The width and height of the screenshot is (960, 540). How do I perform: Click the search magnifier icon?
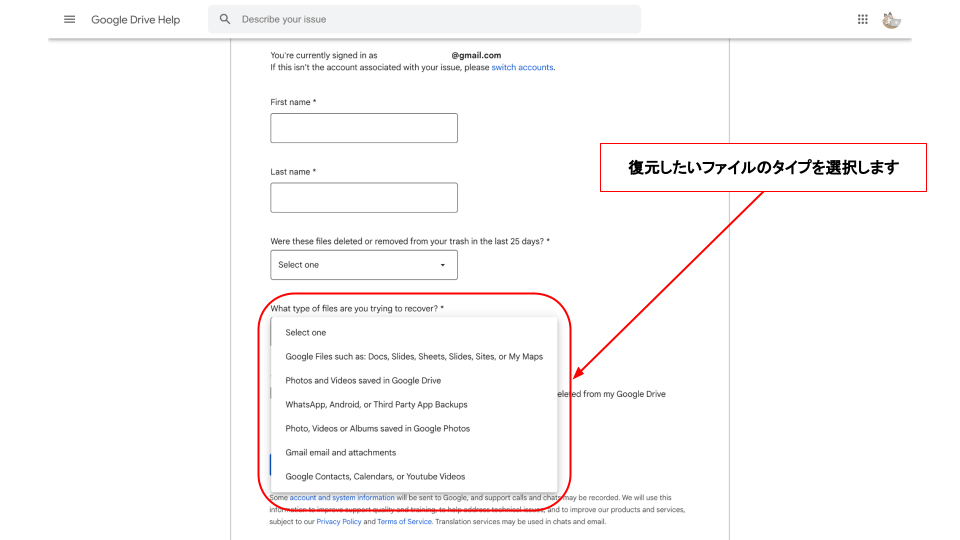225,19
